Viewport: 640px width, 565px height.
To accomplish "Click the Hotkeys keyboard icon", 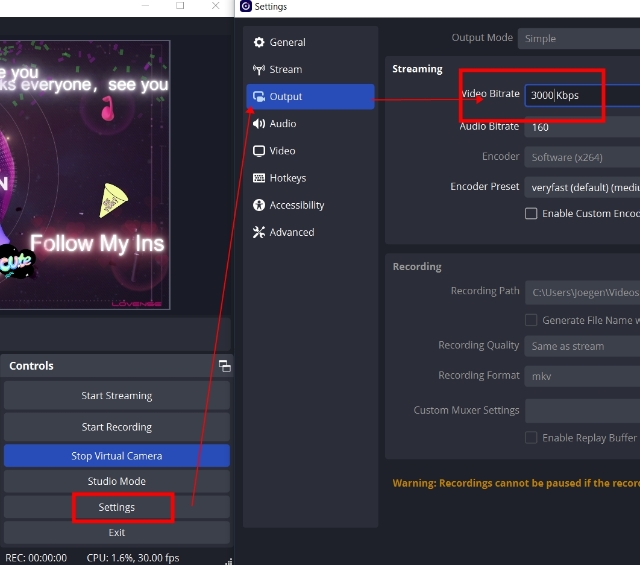I will coord(260,178).
